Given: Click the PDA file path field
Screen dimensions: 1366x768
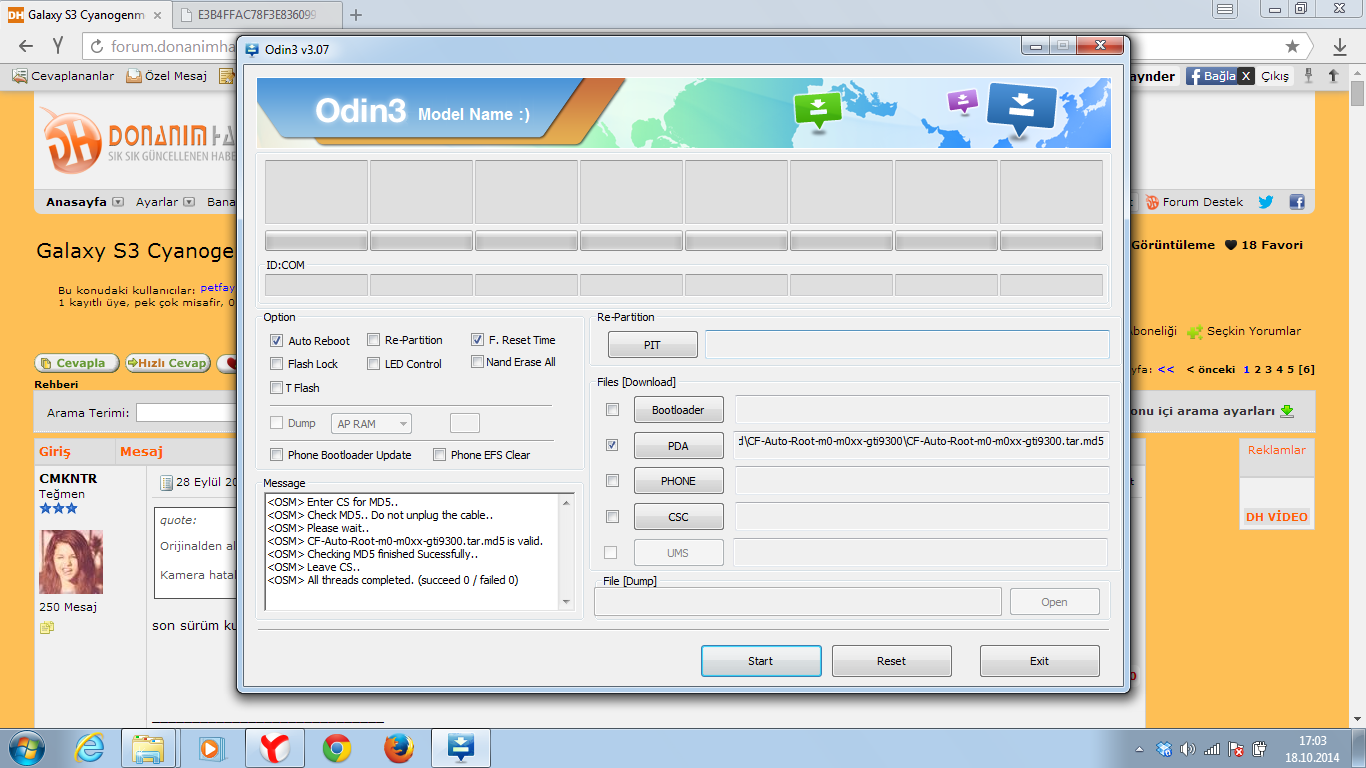Looking at the screenshot, I should point(922,445).
